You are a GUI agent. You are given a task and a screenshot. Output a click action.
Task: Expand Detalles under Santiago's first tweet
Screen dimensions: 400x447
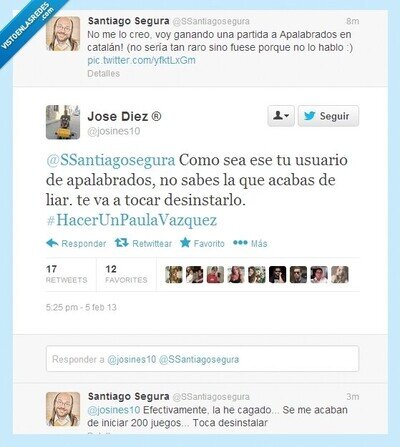(103, 73)
